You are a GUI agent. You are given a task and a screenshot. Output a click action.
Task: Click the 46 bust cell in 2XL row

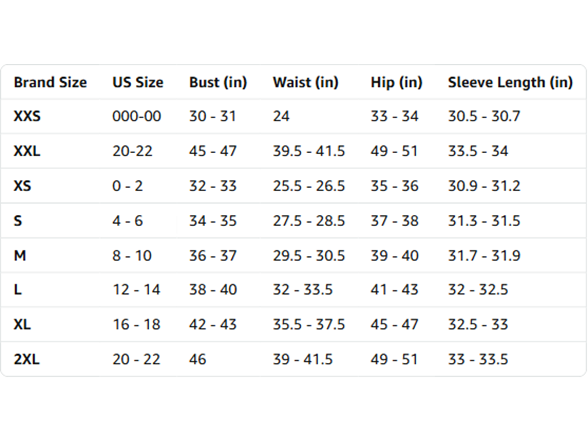pos(198,359)
